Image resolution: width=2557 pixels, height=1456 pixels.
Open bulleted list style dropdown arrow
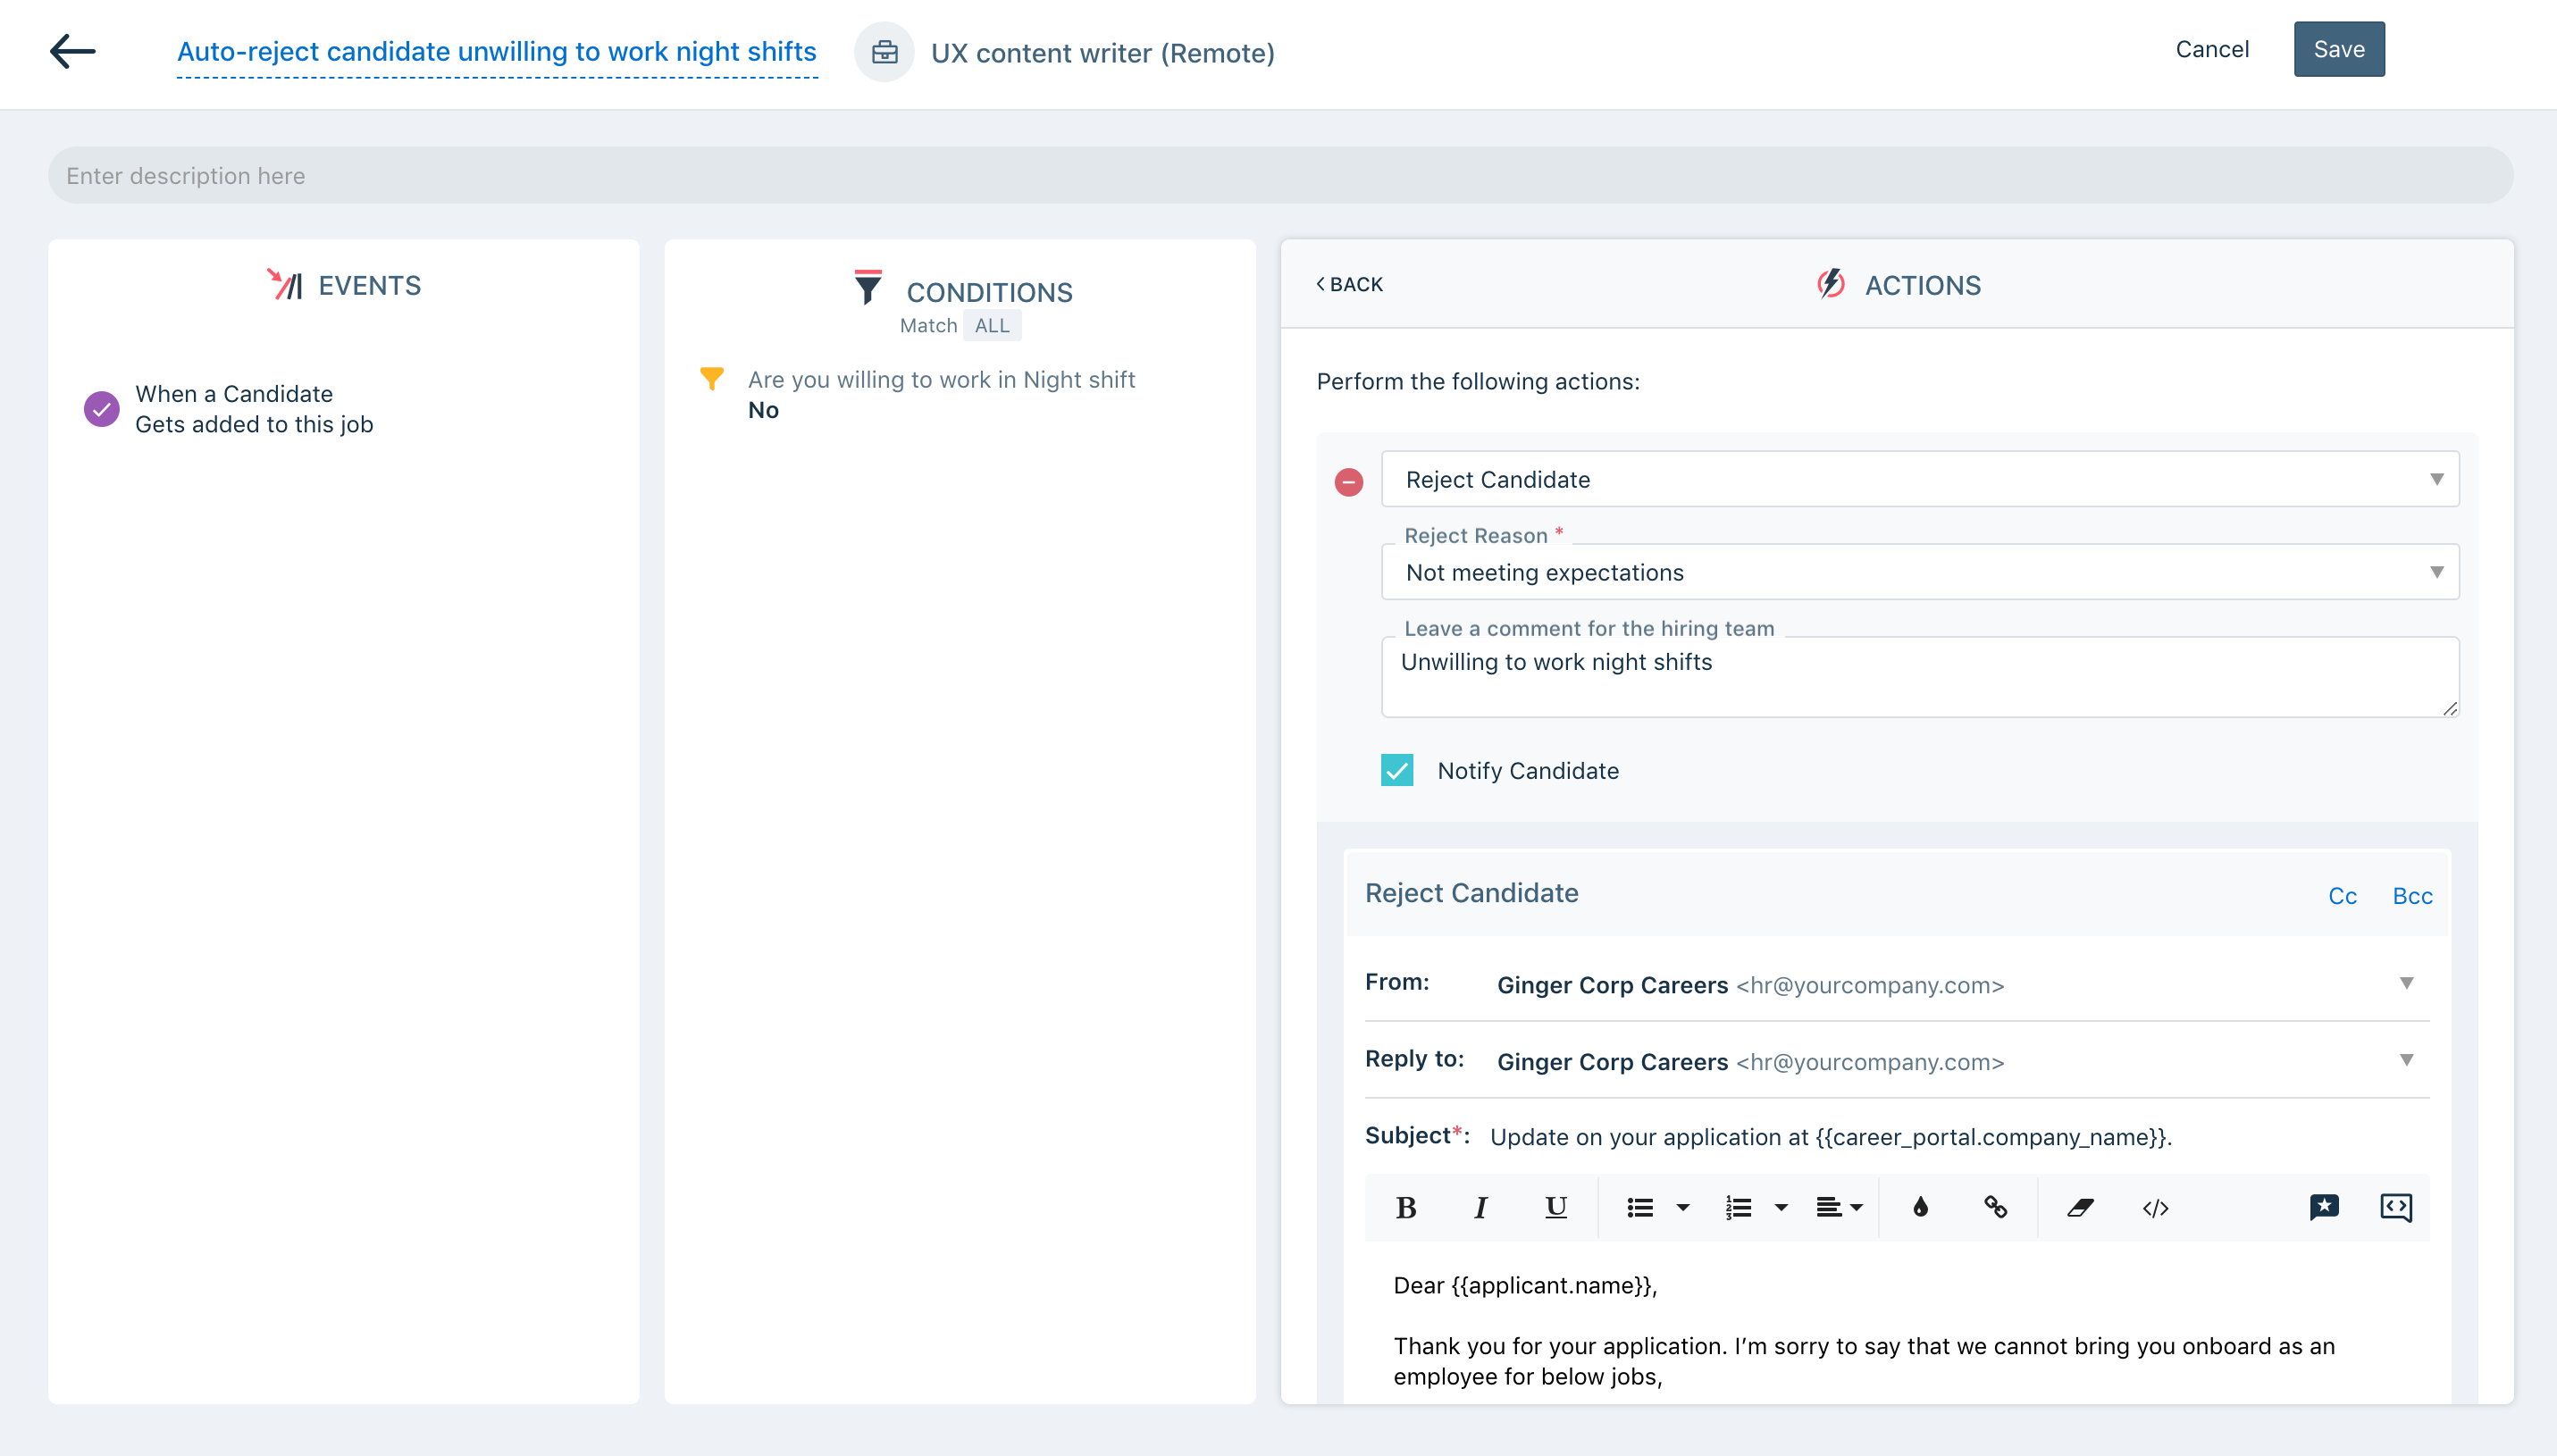pos(1684,1208)
